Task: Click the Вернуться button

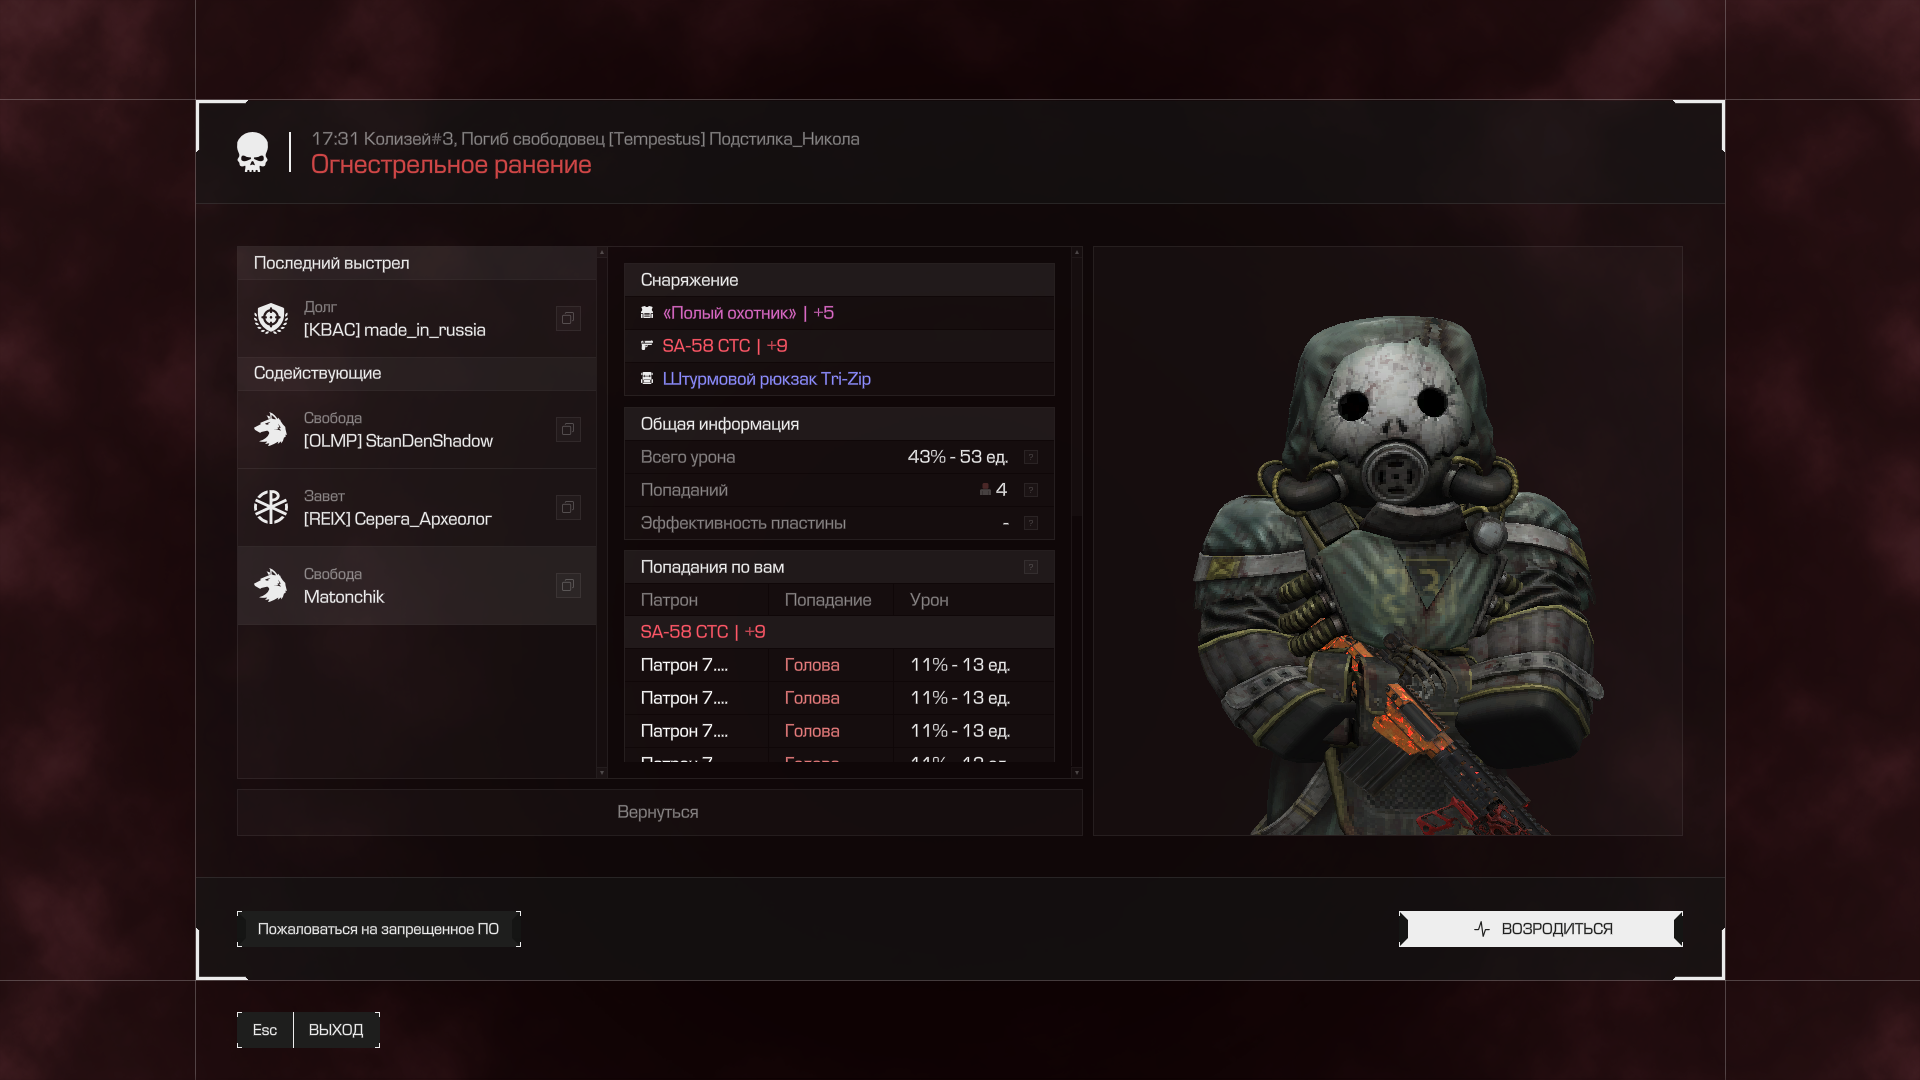Action: point(660,812)
